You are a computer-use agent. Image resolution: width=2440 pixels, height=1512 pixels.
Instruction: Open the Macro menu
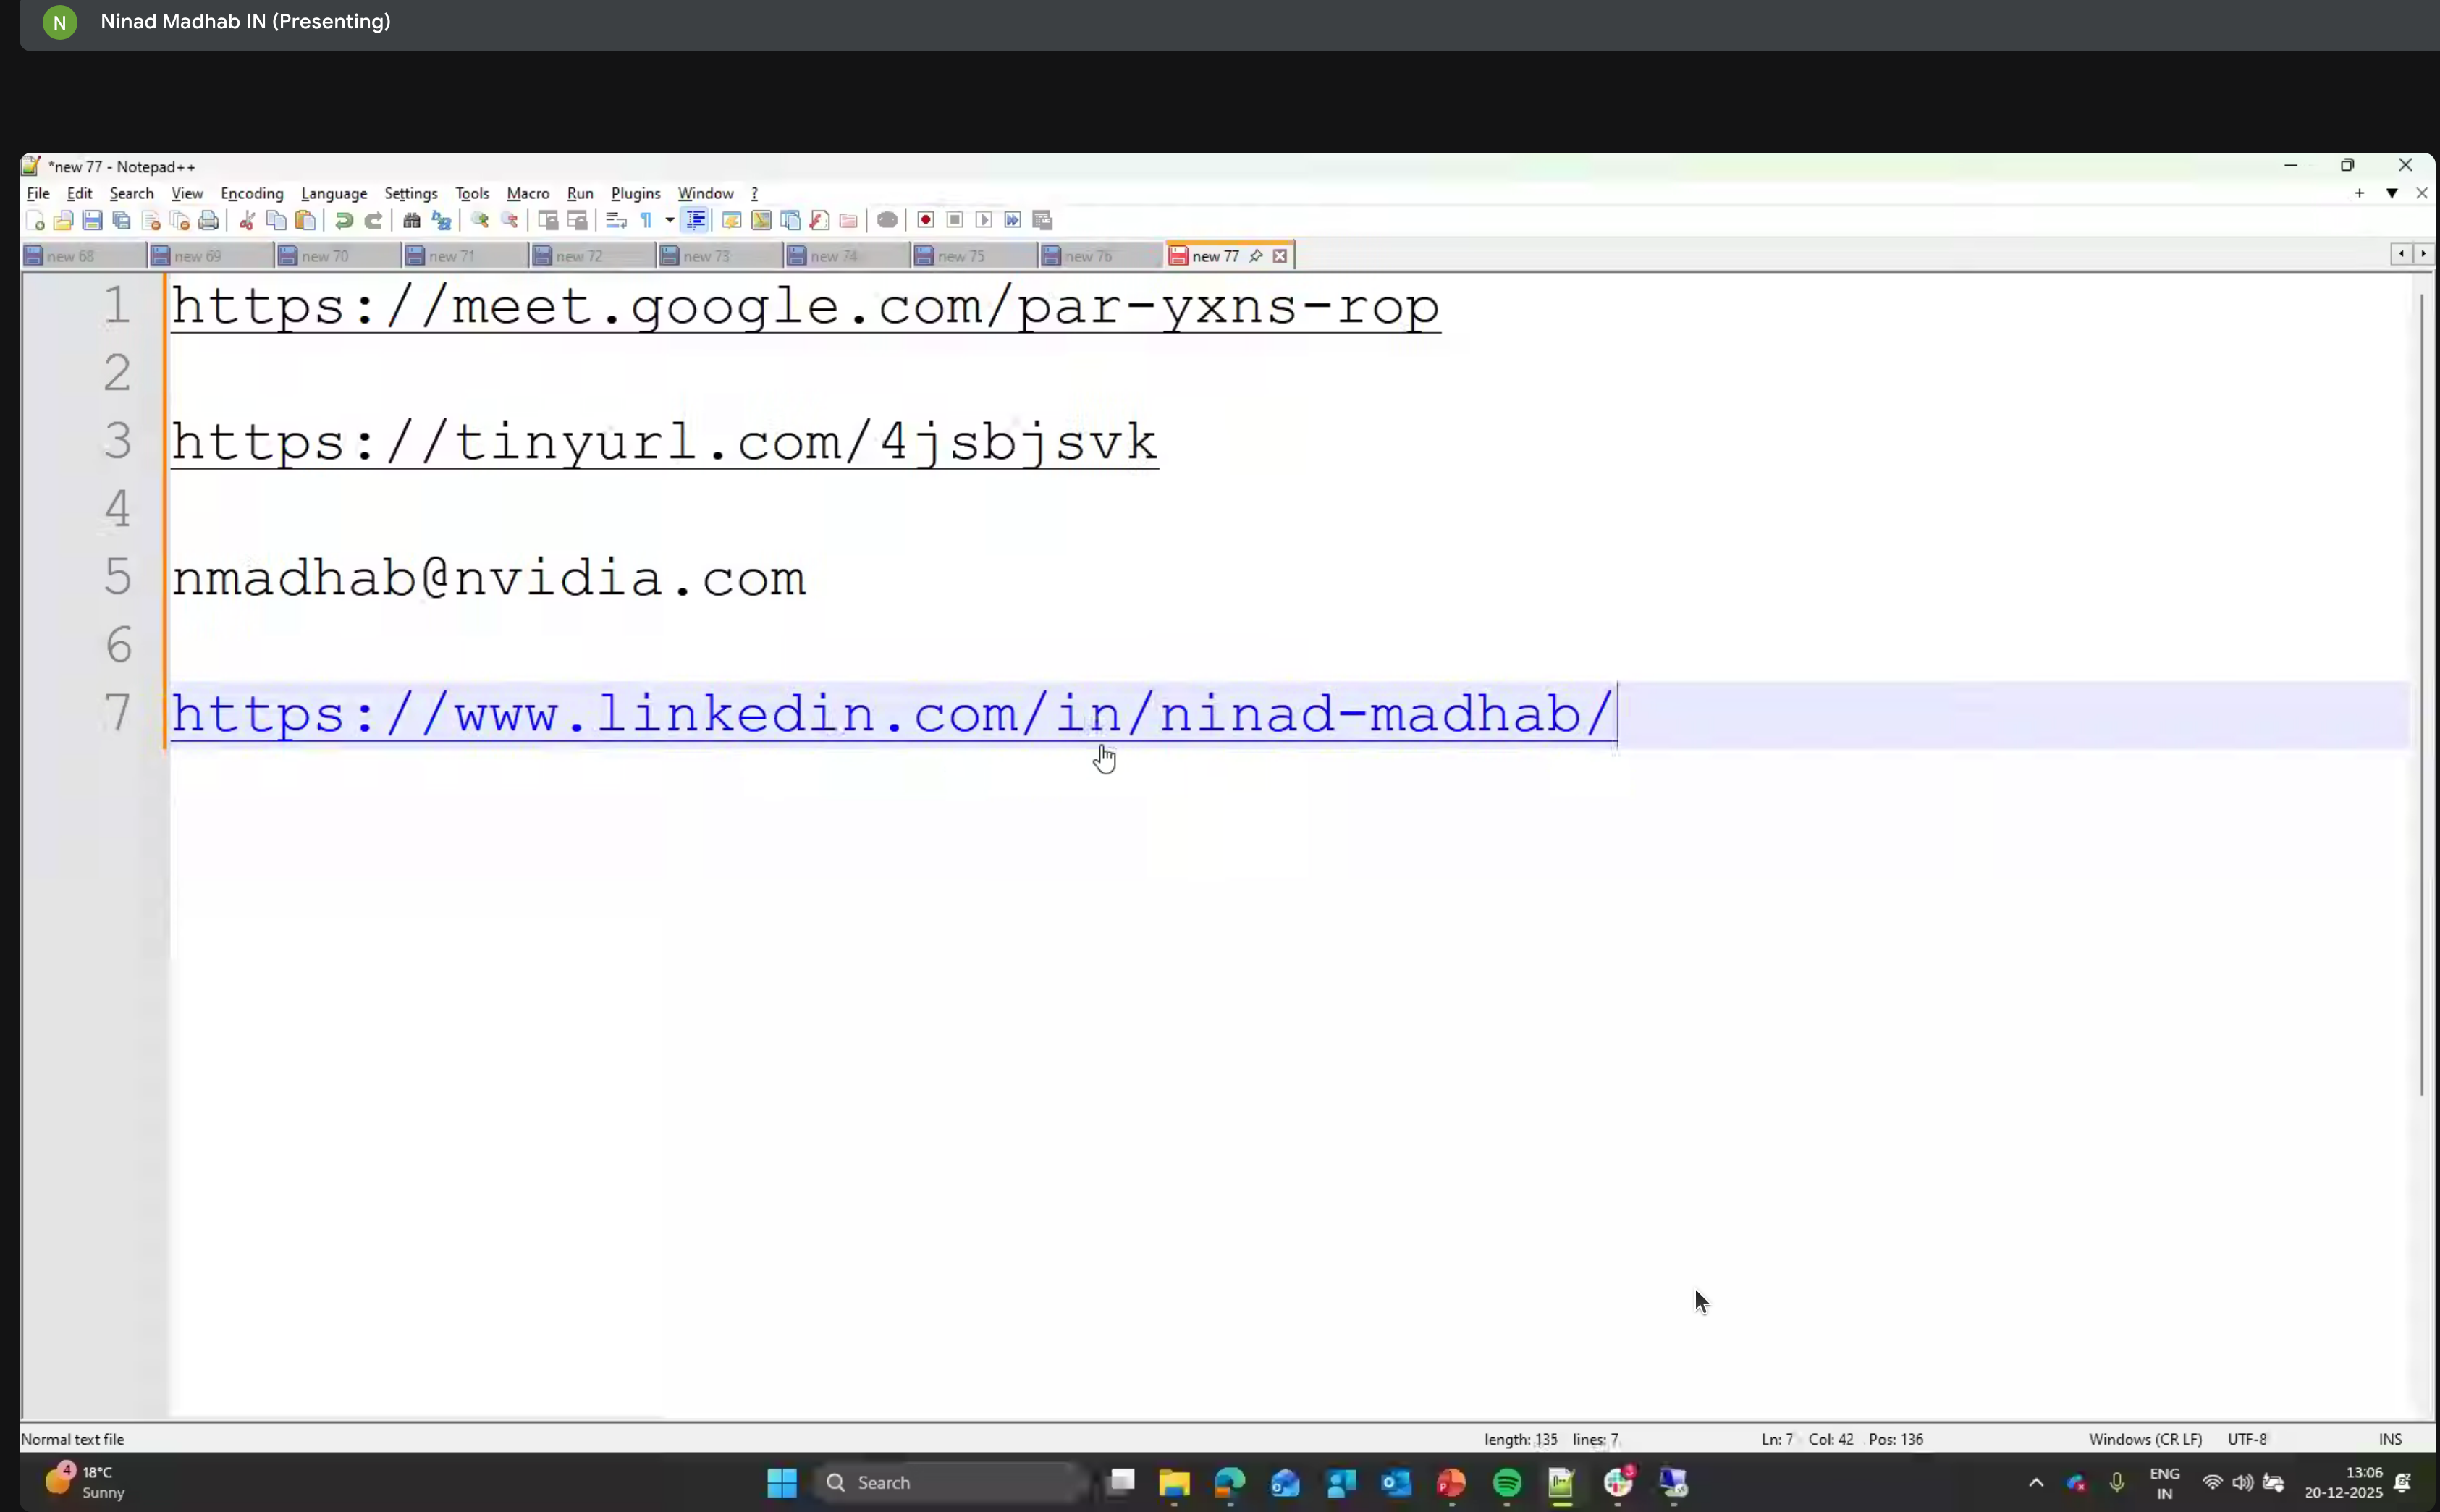click(x=527, y=194)
